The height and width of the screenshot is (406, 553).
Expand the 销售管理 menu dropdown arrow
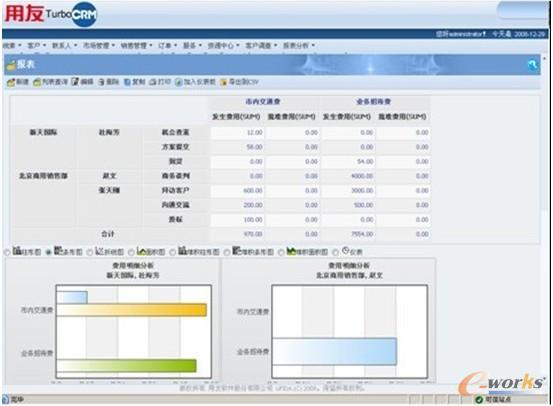coord(151,46)
